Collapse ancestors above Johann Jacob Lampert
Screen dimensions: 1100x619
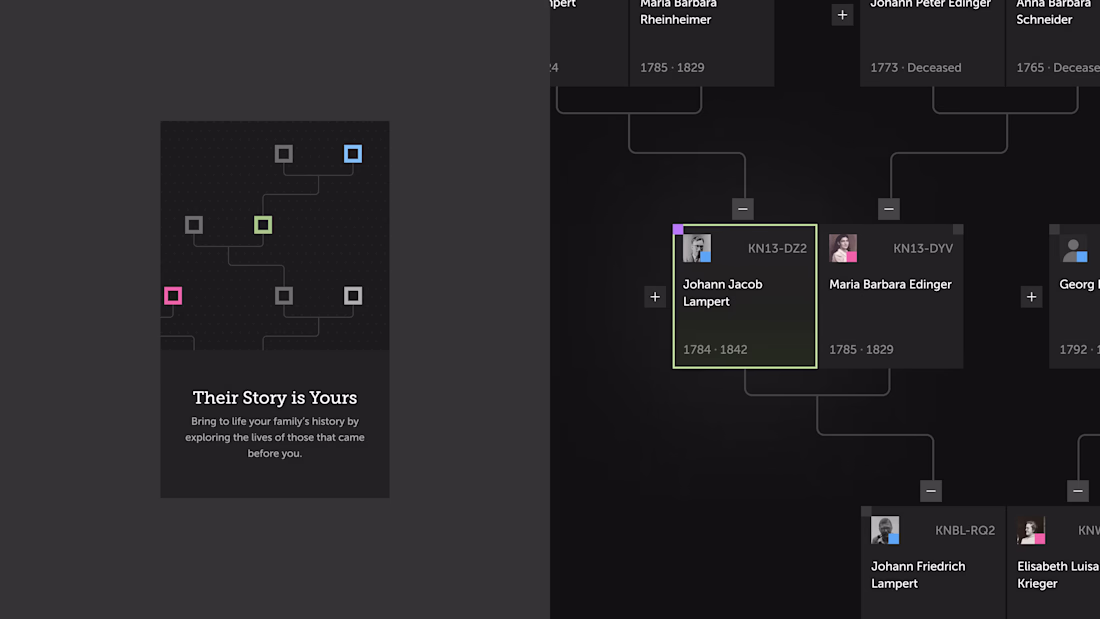743,209
